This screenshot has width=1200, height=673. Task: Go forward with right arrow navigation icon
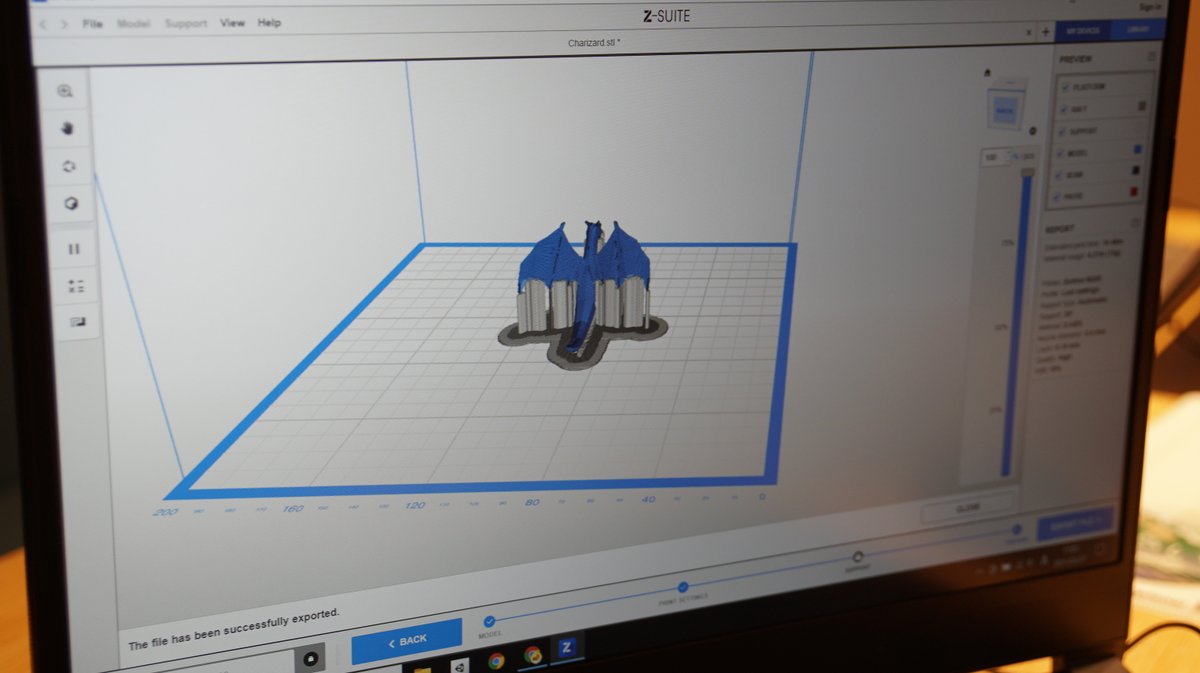coord(64,23)
